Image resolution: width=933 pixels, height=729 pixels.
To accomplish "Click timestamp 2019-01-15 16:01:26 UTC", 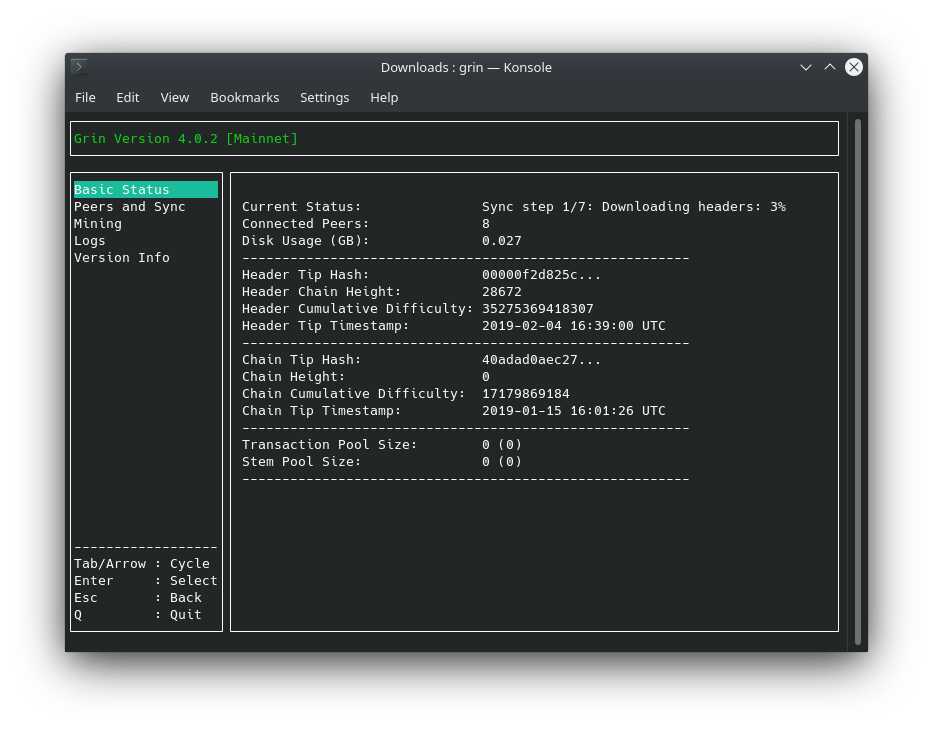I will point(574,411).
